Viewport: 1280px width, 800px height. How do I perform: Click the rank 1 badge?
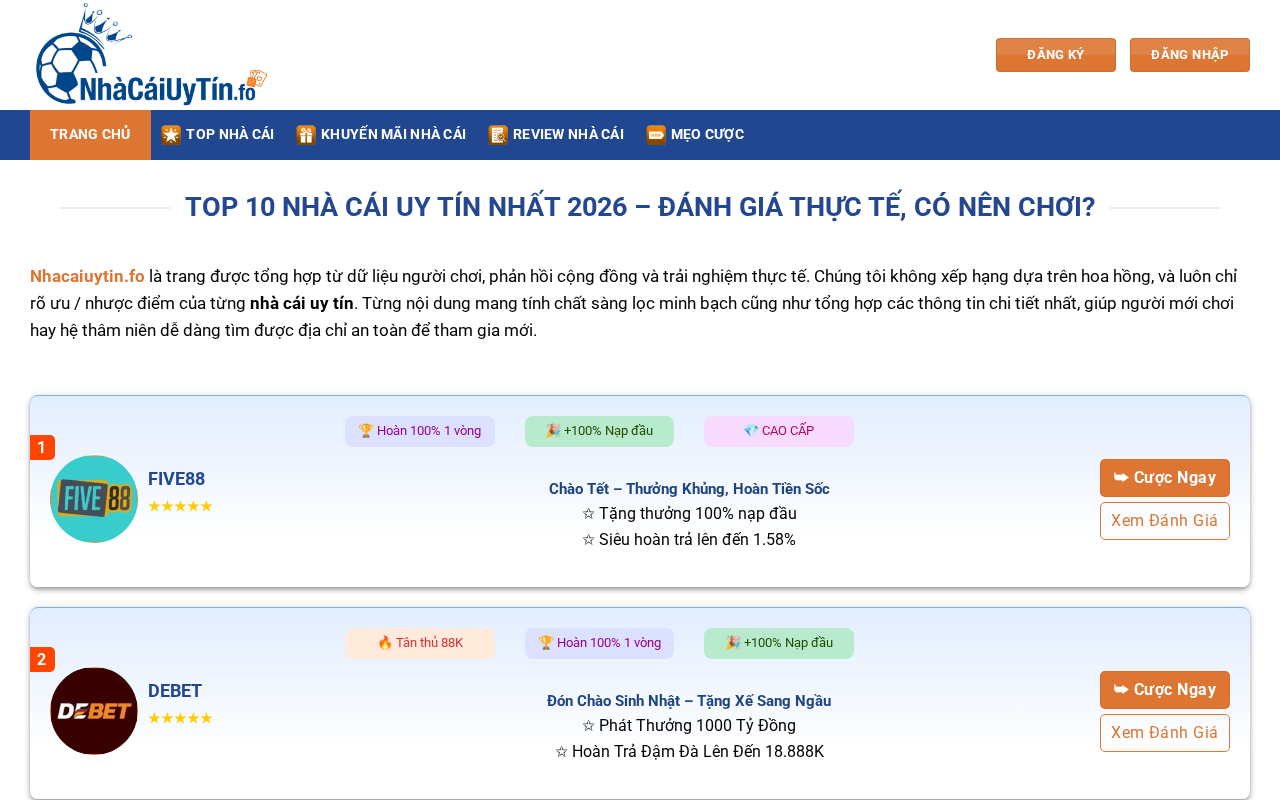[x=42, y=448]
